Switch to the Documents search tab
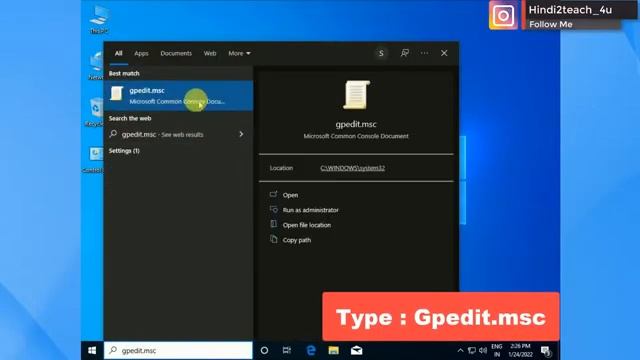The image size is (640, 360). tap(176, 53)
